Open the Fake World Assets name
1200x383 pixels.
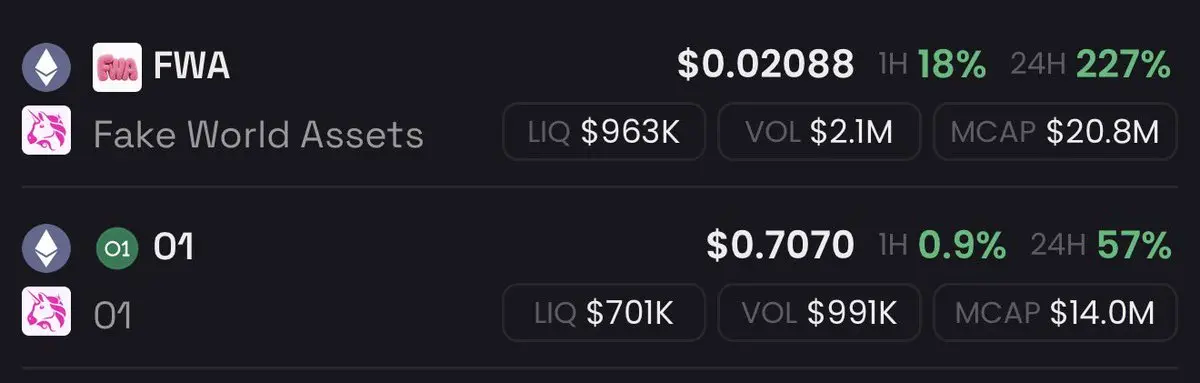pos(258,133)
